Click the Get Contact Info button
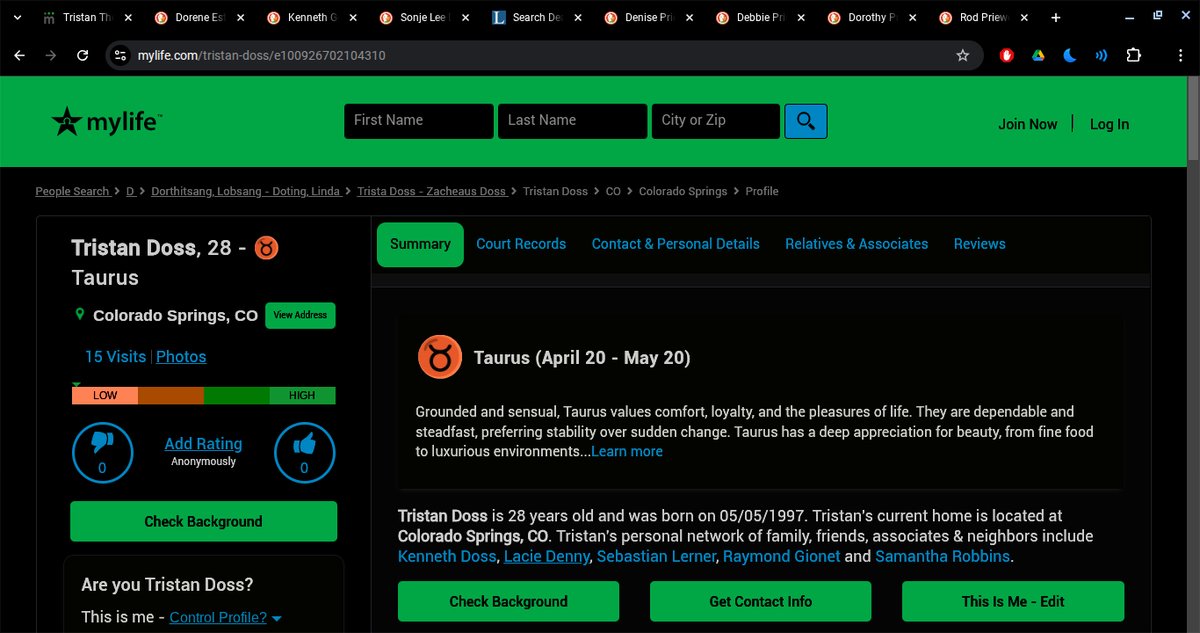Screen dimensions: 1200x633 point(760,602)
